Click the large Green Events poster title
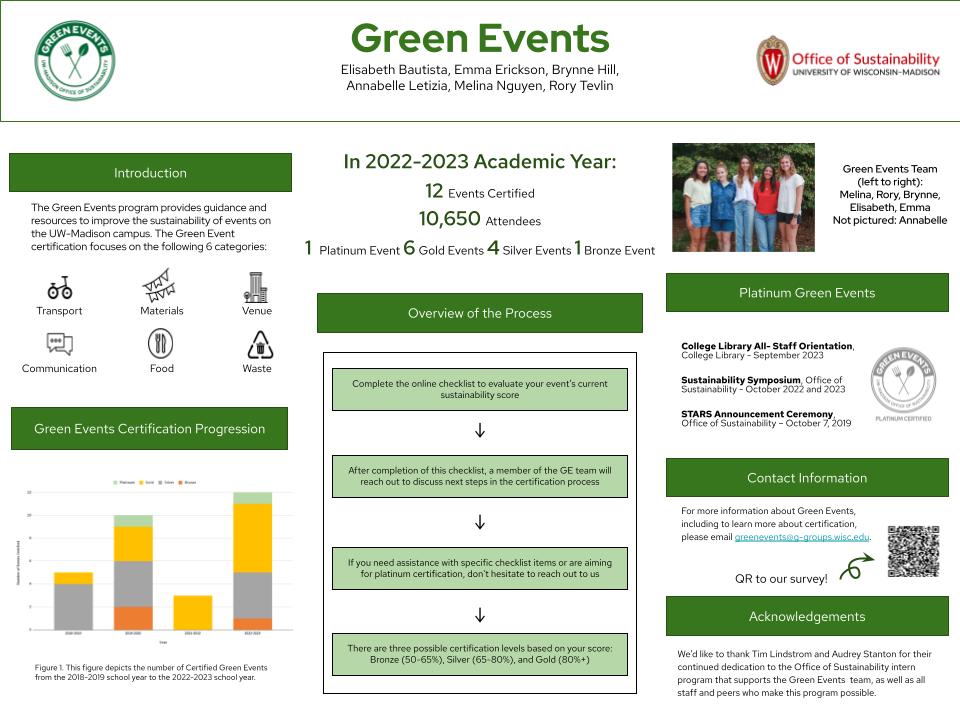The width and height of the screenshot is (960, 720). (x=480, y=38)
